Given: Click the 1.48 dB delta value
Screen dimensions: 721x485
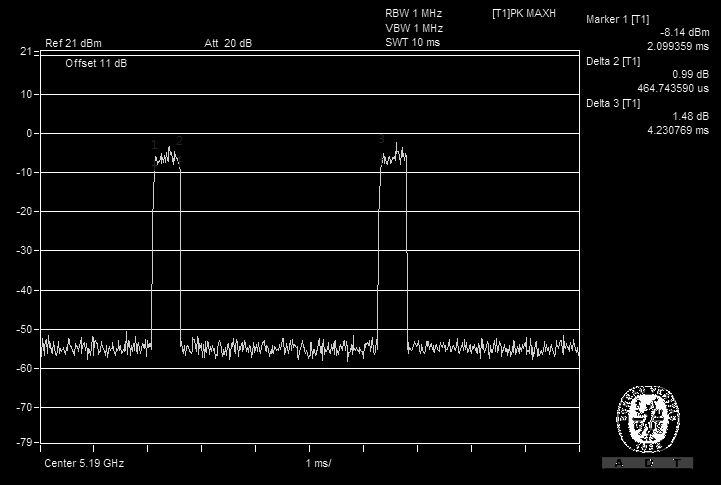Looking at the screenshot, I should [x=690, y=116].
